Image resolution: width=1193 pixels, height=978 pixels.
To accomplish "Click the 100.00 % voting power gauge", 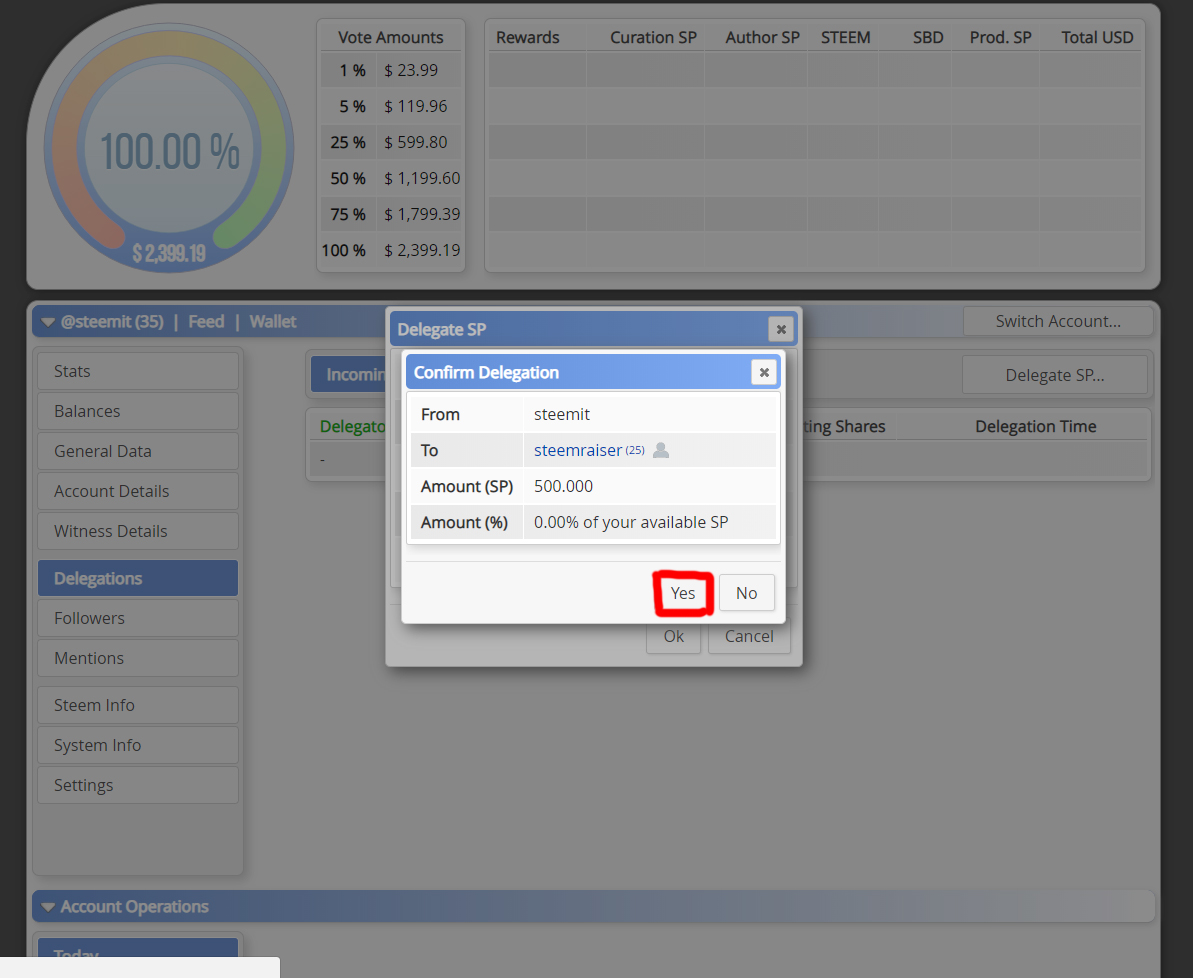I will tap(169, 148).
